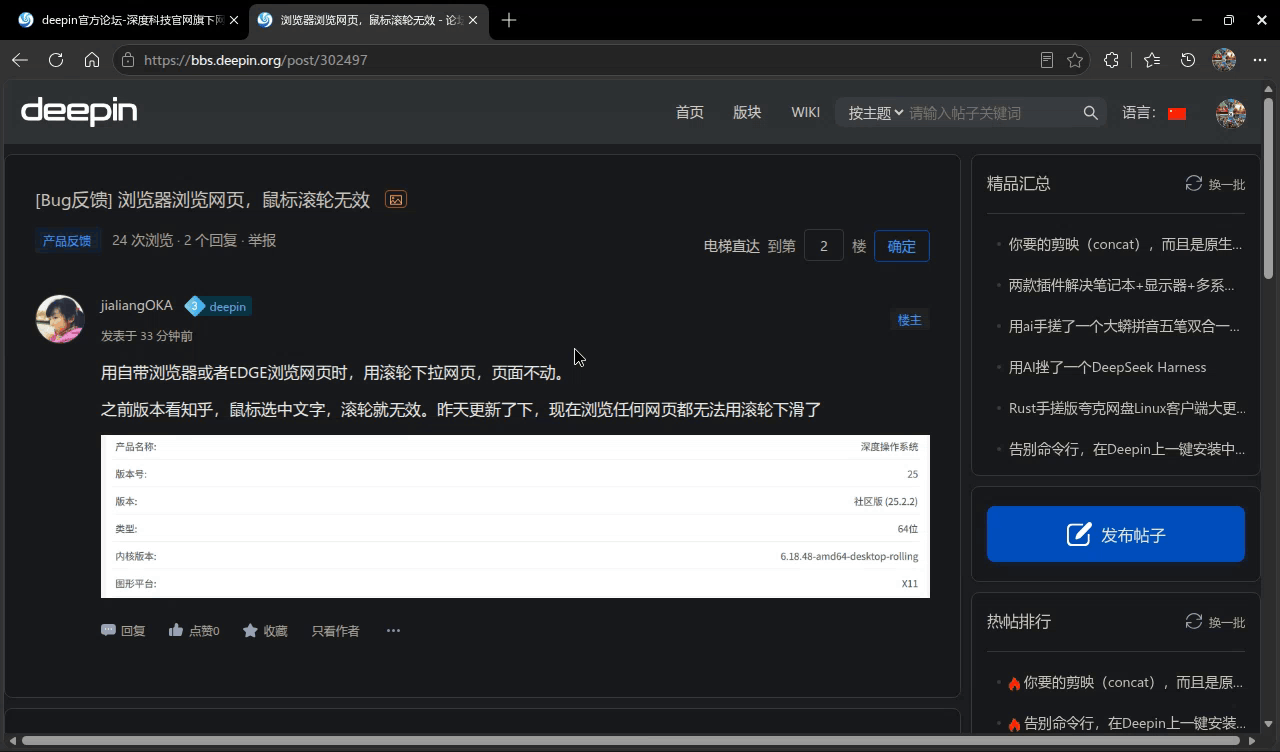1280x752 pixels.
Task: Open the 按主题 search type dropdown
Action: pyautogui.click(x=876, y=113)
